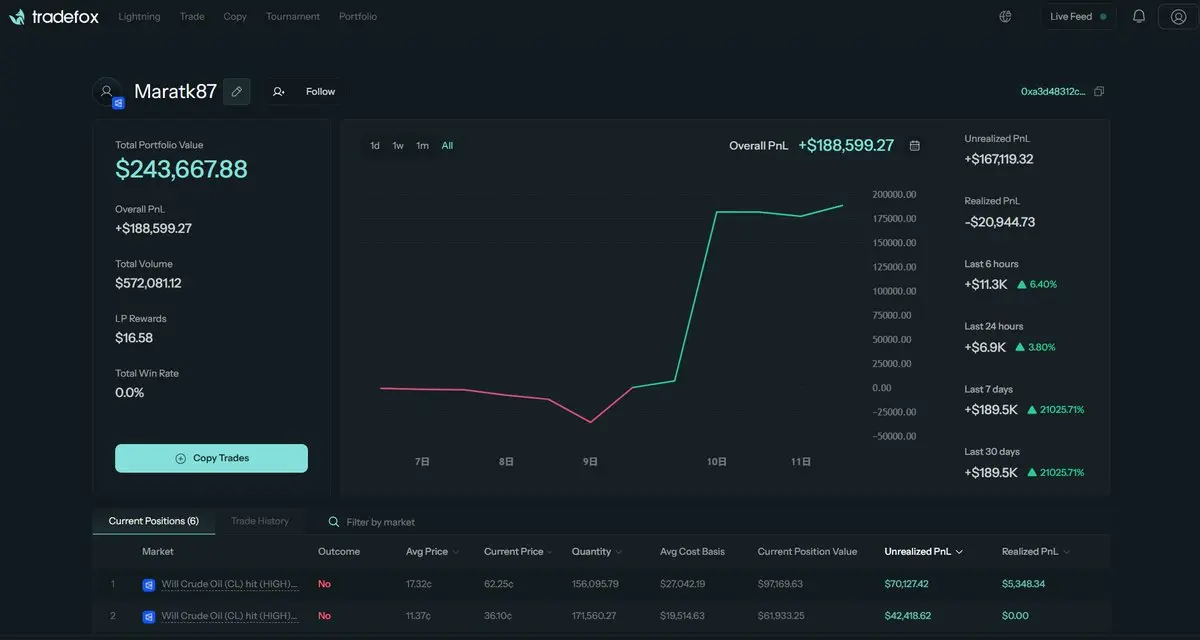This screenshot has width=1200, height=640.
Task: Click the Current Position Value column header
Action: click(807, 552)
